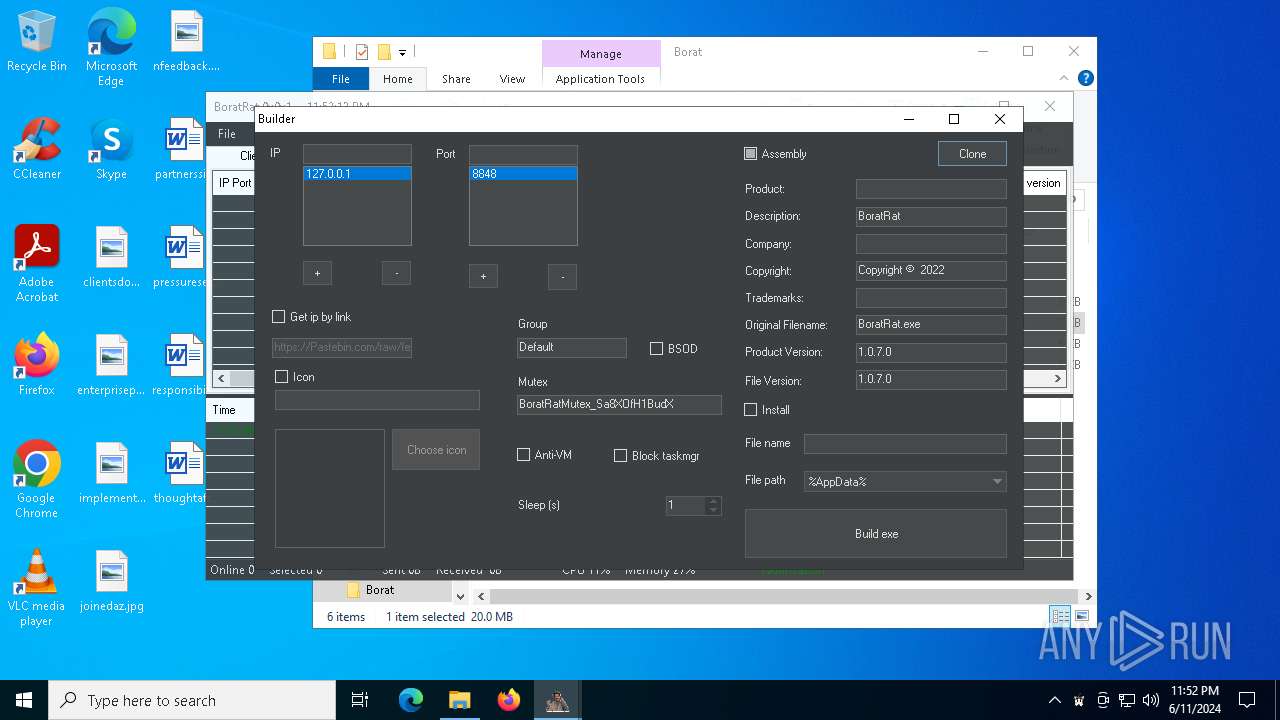Click the Build exe button
Image resolution: width=1280 pixels, height=720 pixels.
click(876, 534)
